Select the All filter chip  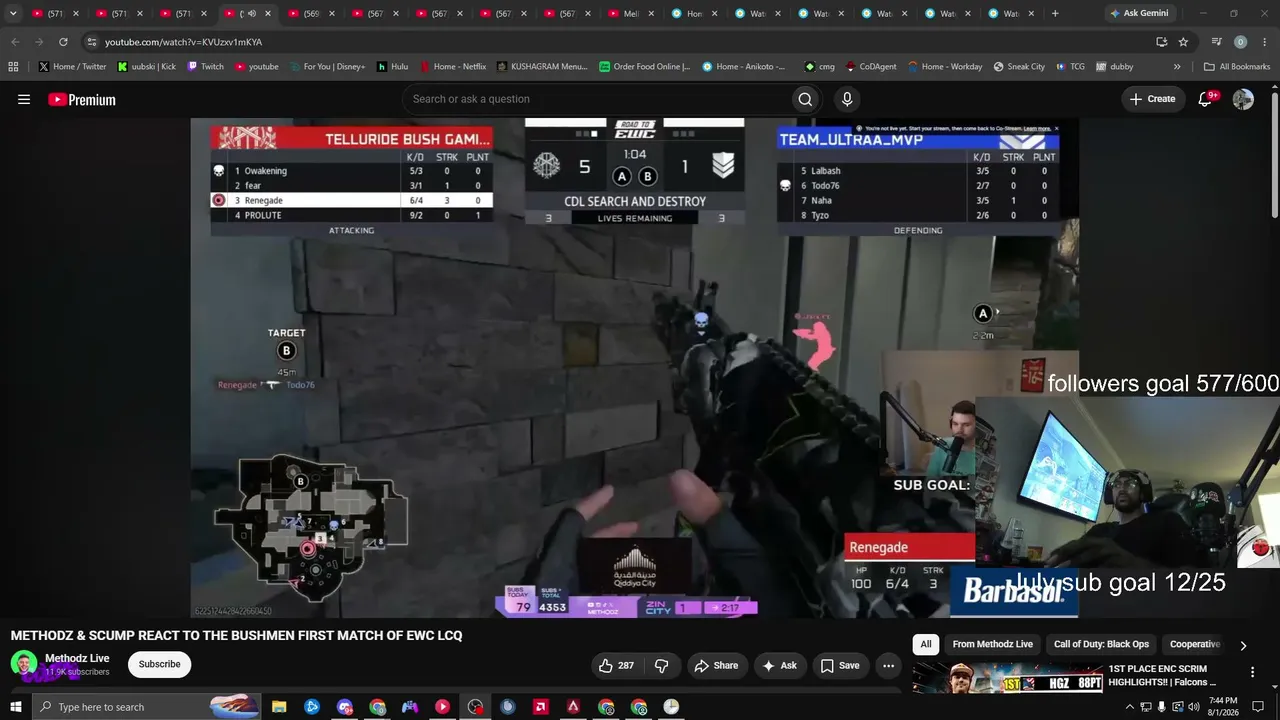click(x=926, y=645)
